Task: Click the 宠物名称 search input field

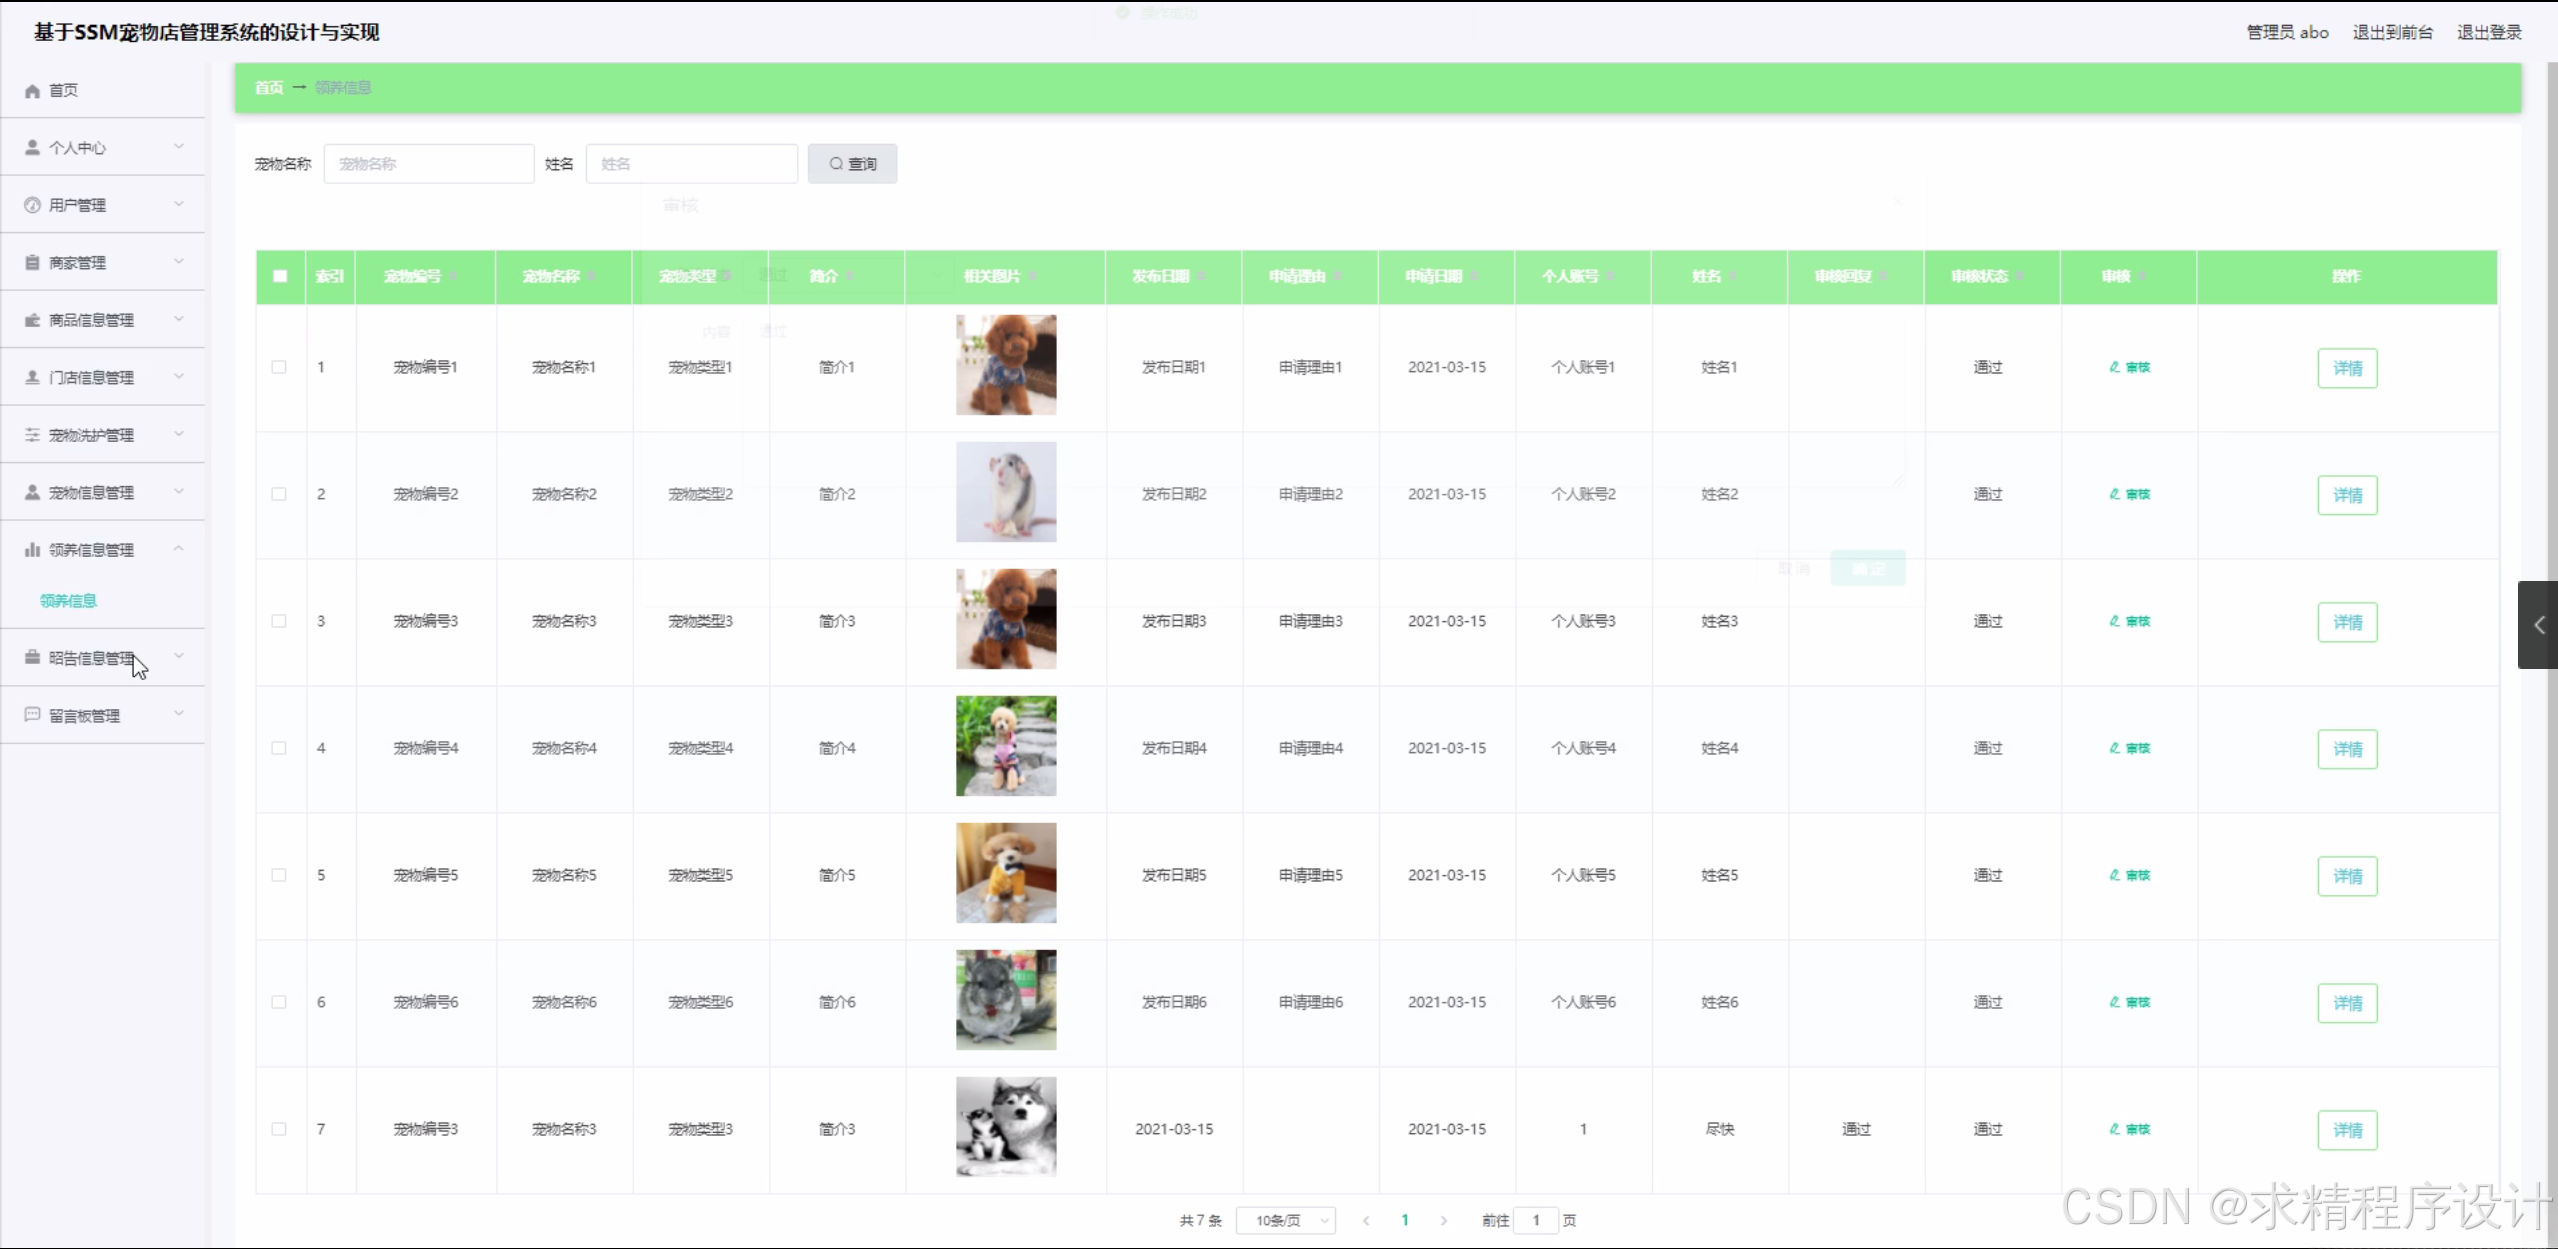Action: pyautogui.click(x=429, y=164)
